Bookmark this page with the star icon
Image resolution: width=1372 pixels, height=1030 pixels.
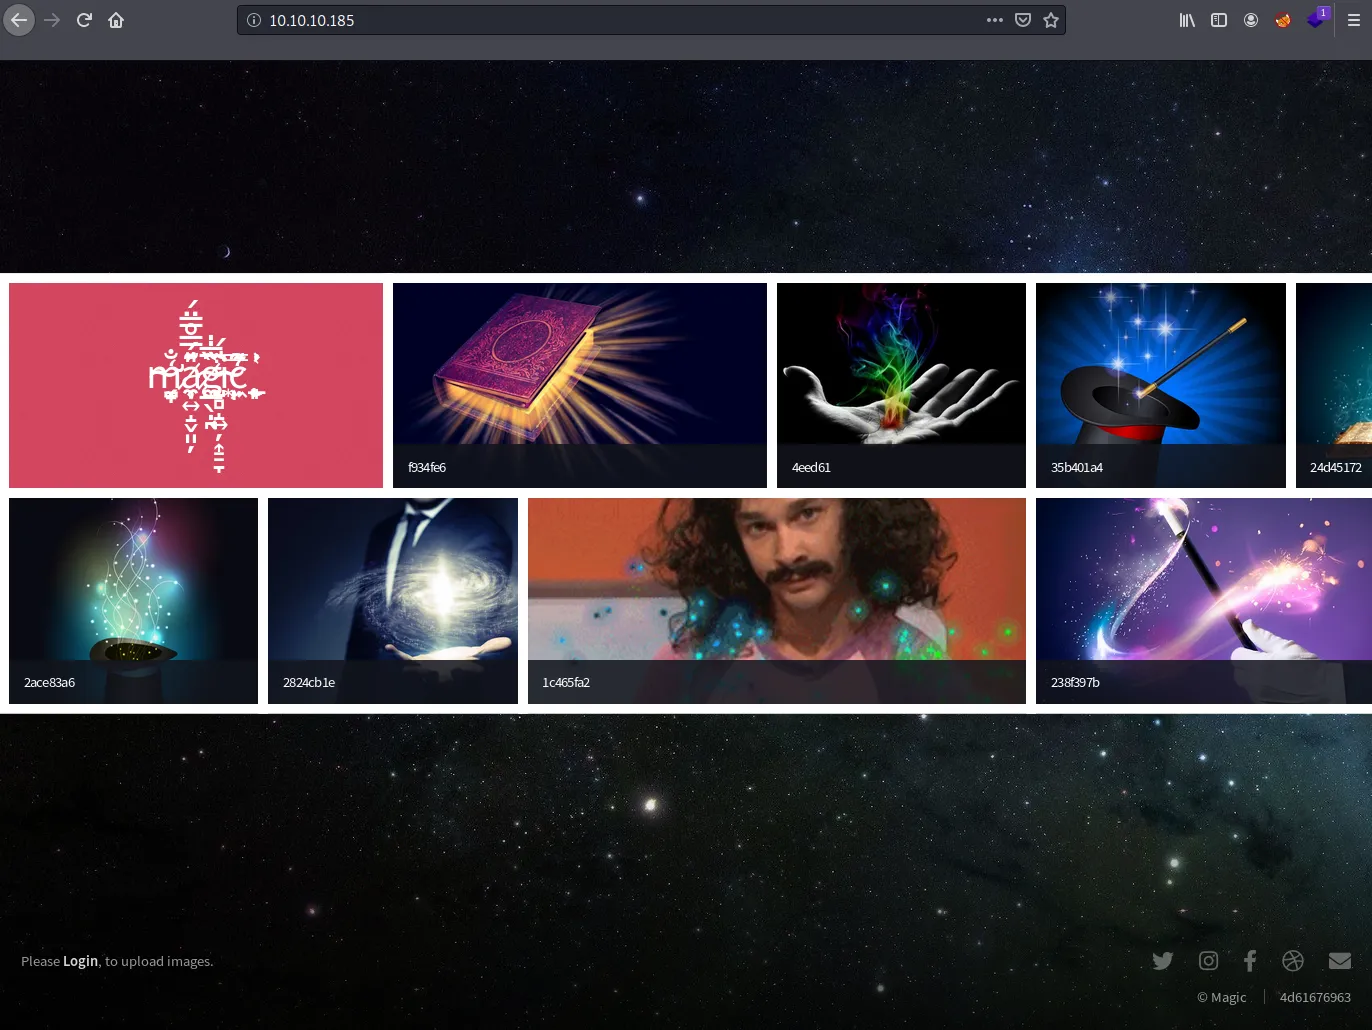tap(1051, 20)
